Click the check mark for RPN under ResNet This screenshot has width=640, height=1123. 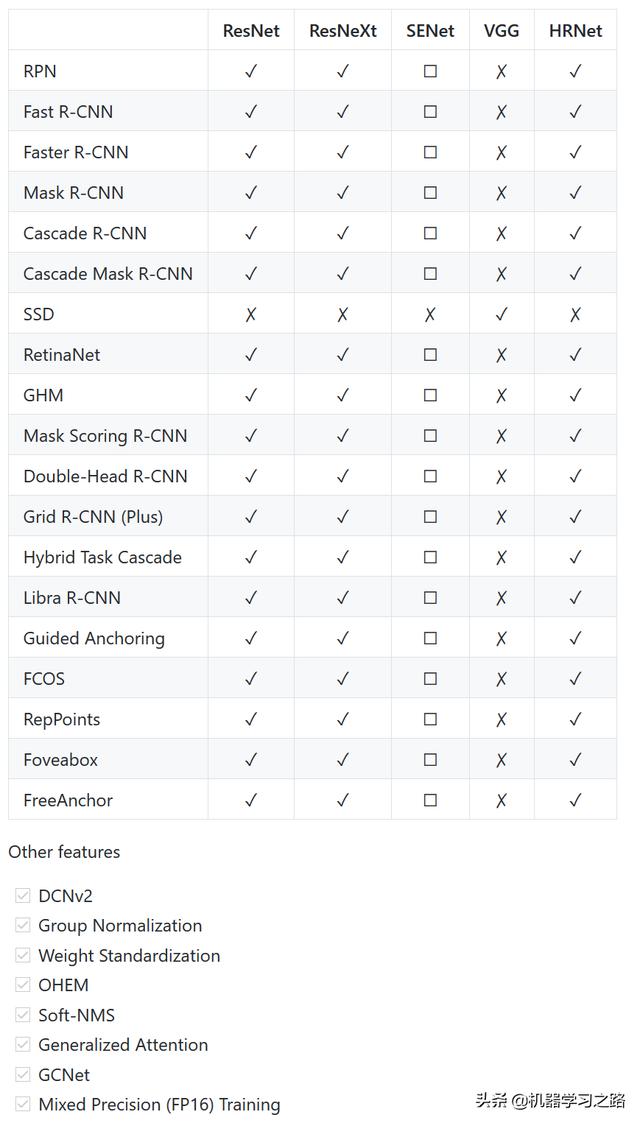(x=251, y=71)
